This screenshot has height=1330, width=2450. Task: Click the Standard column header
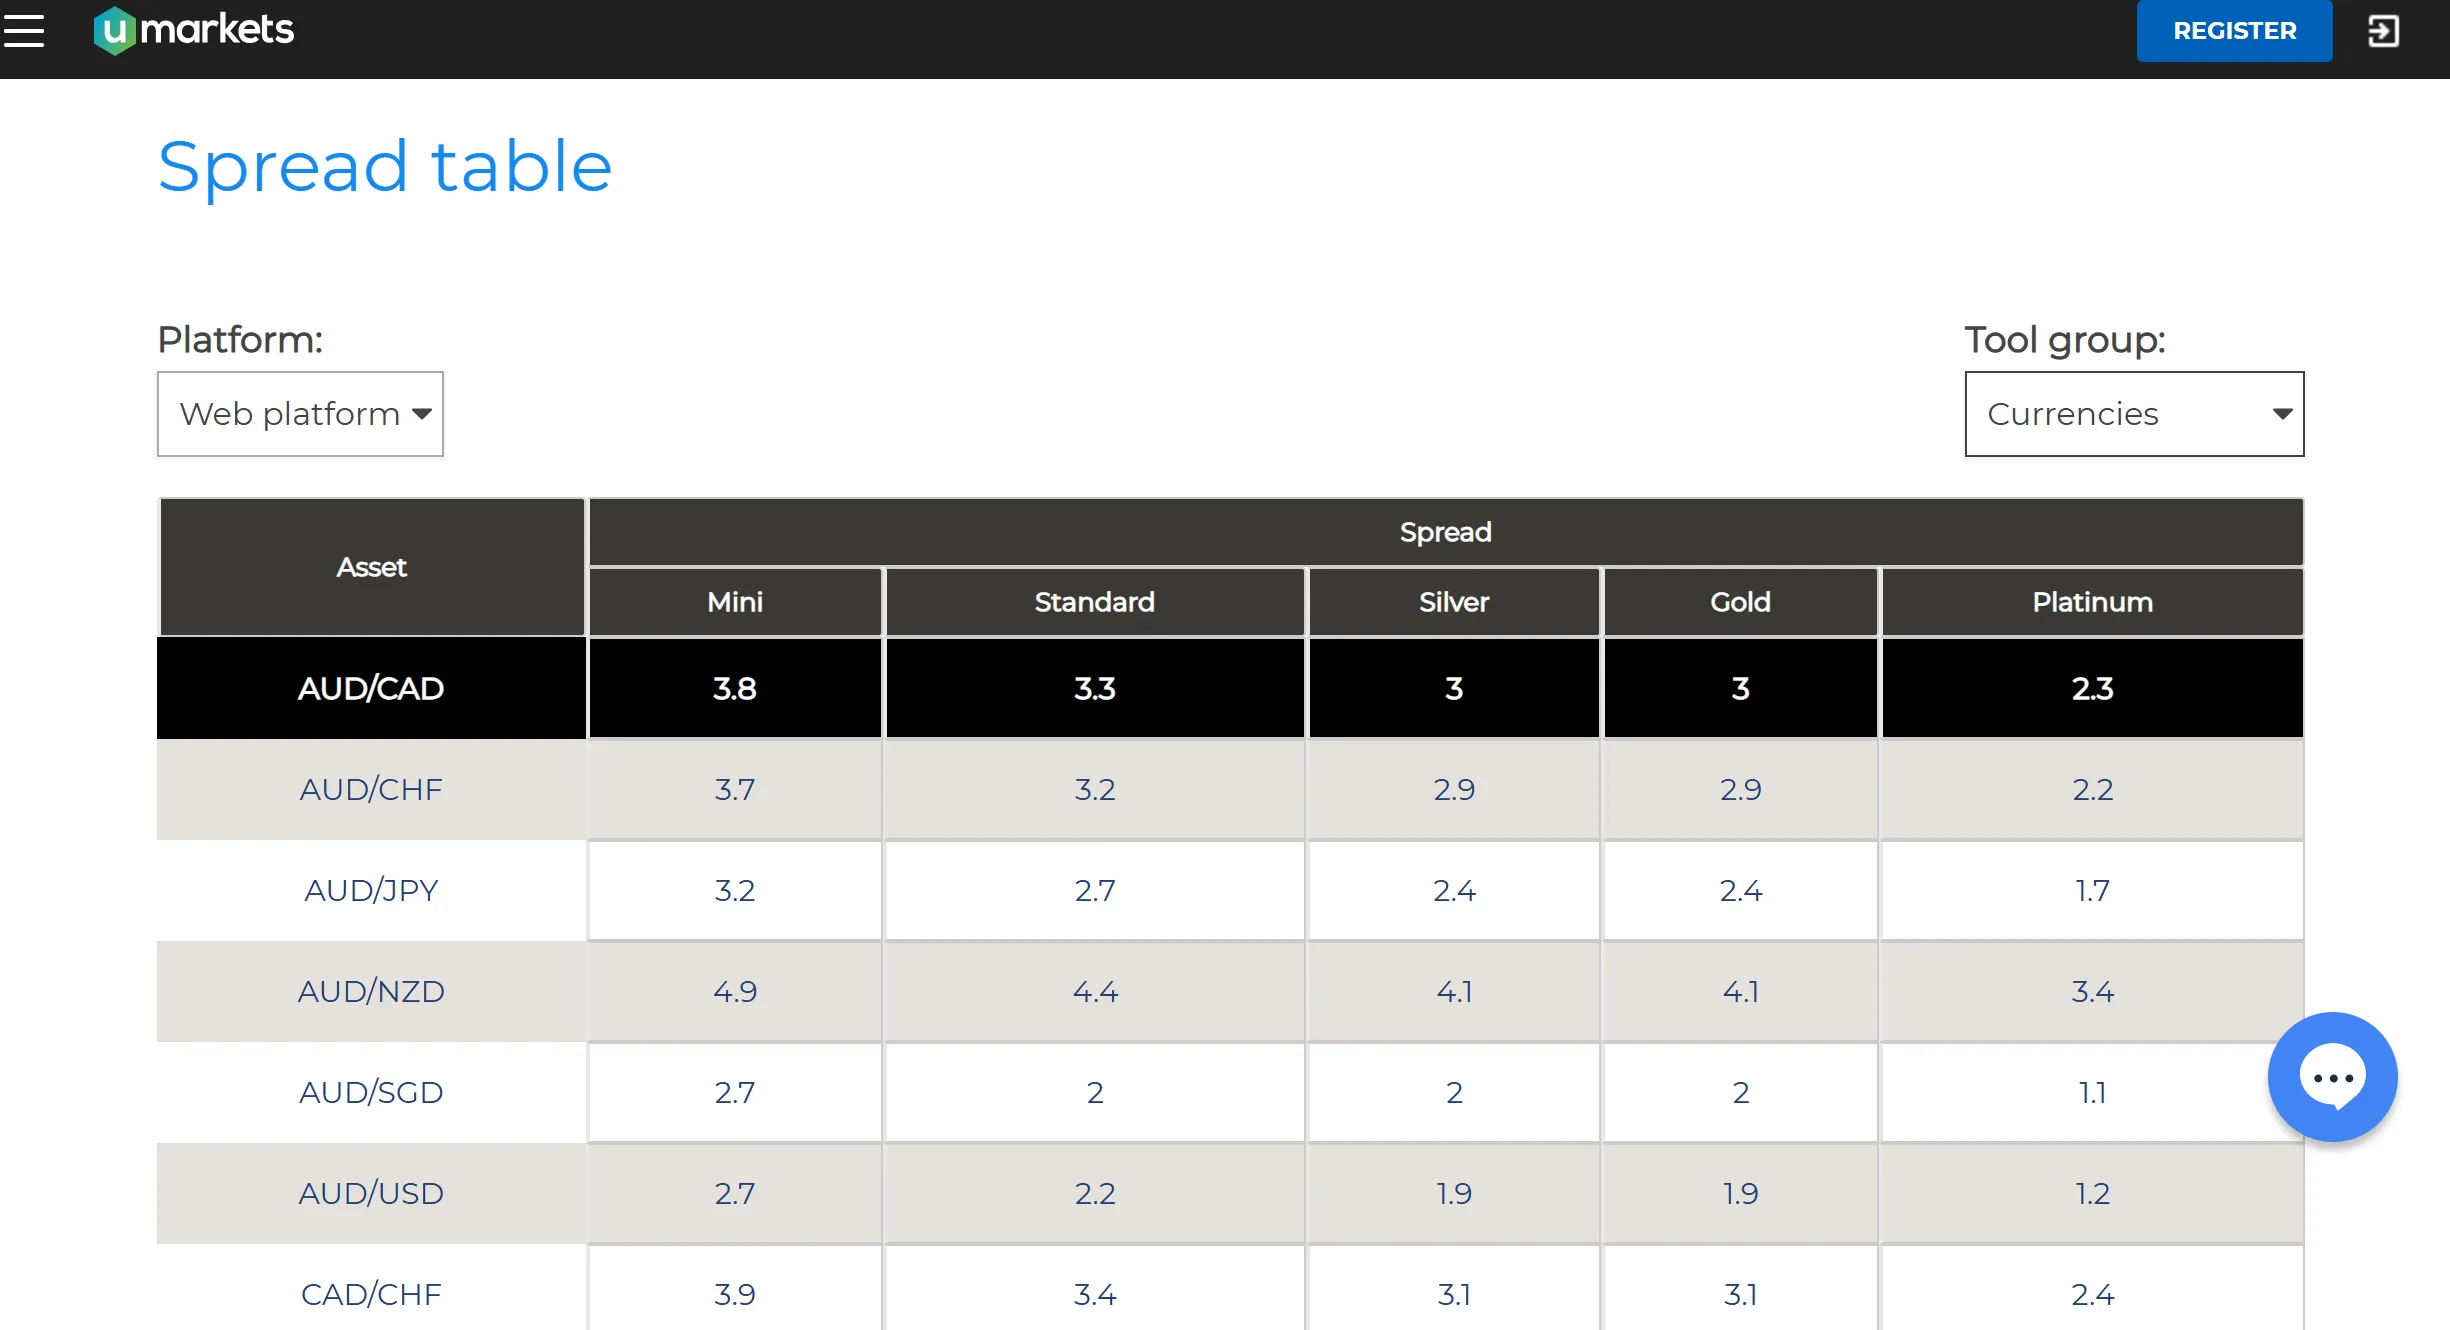(1095, 602)
